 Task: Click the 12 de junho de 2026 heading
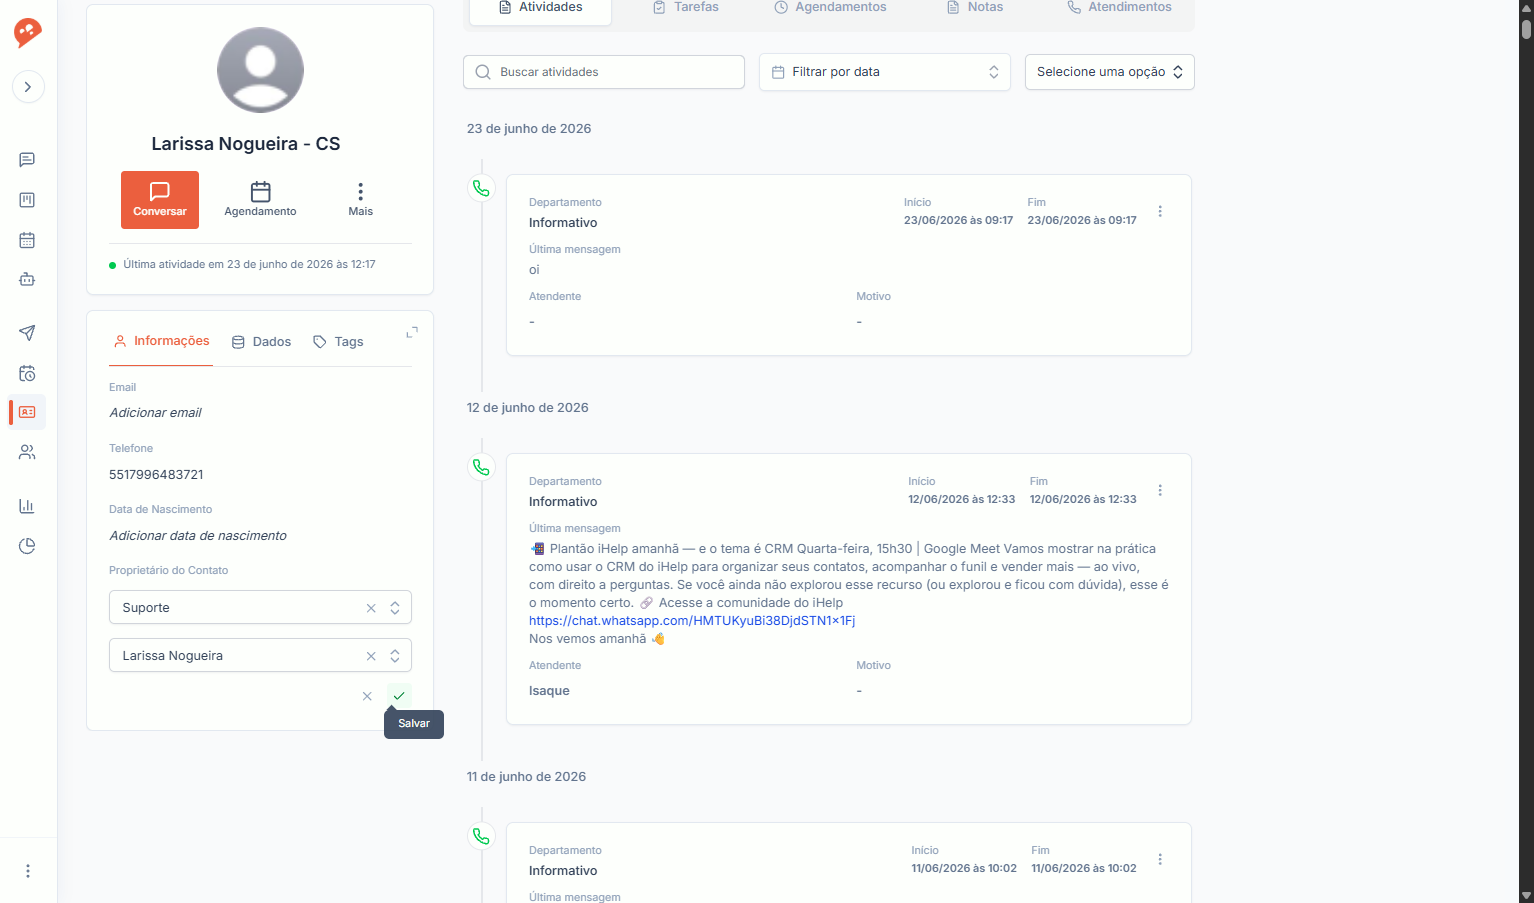coord(527,408)
